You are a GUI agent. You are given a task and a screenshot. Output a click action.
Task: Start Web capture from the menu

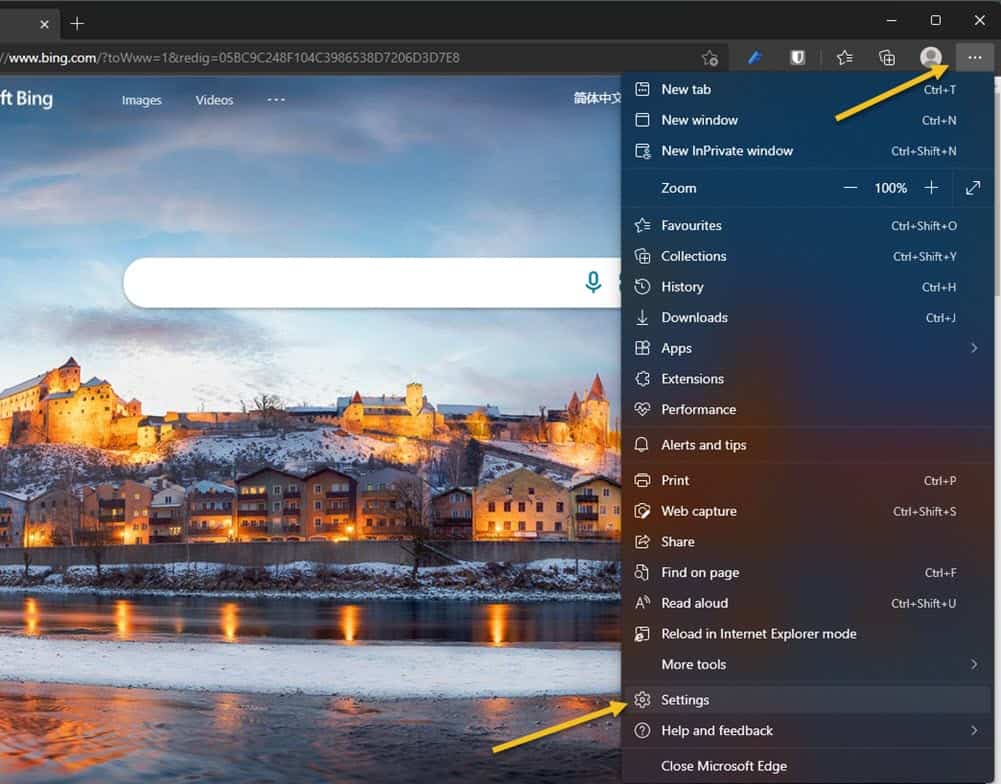807,511
